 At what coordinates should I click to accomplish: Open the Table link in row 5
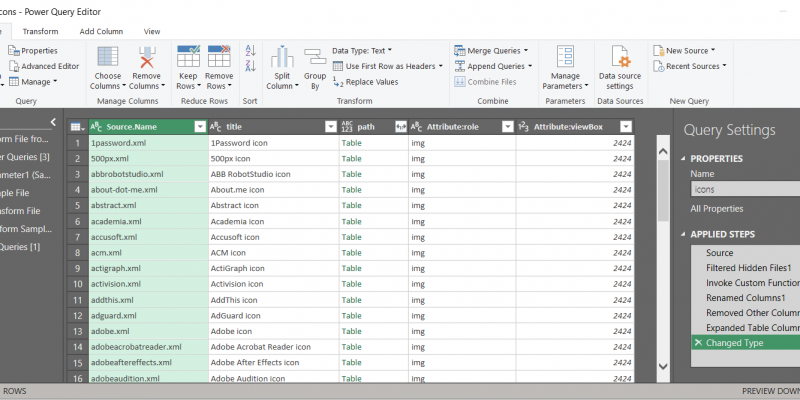point(352,205)
